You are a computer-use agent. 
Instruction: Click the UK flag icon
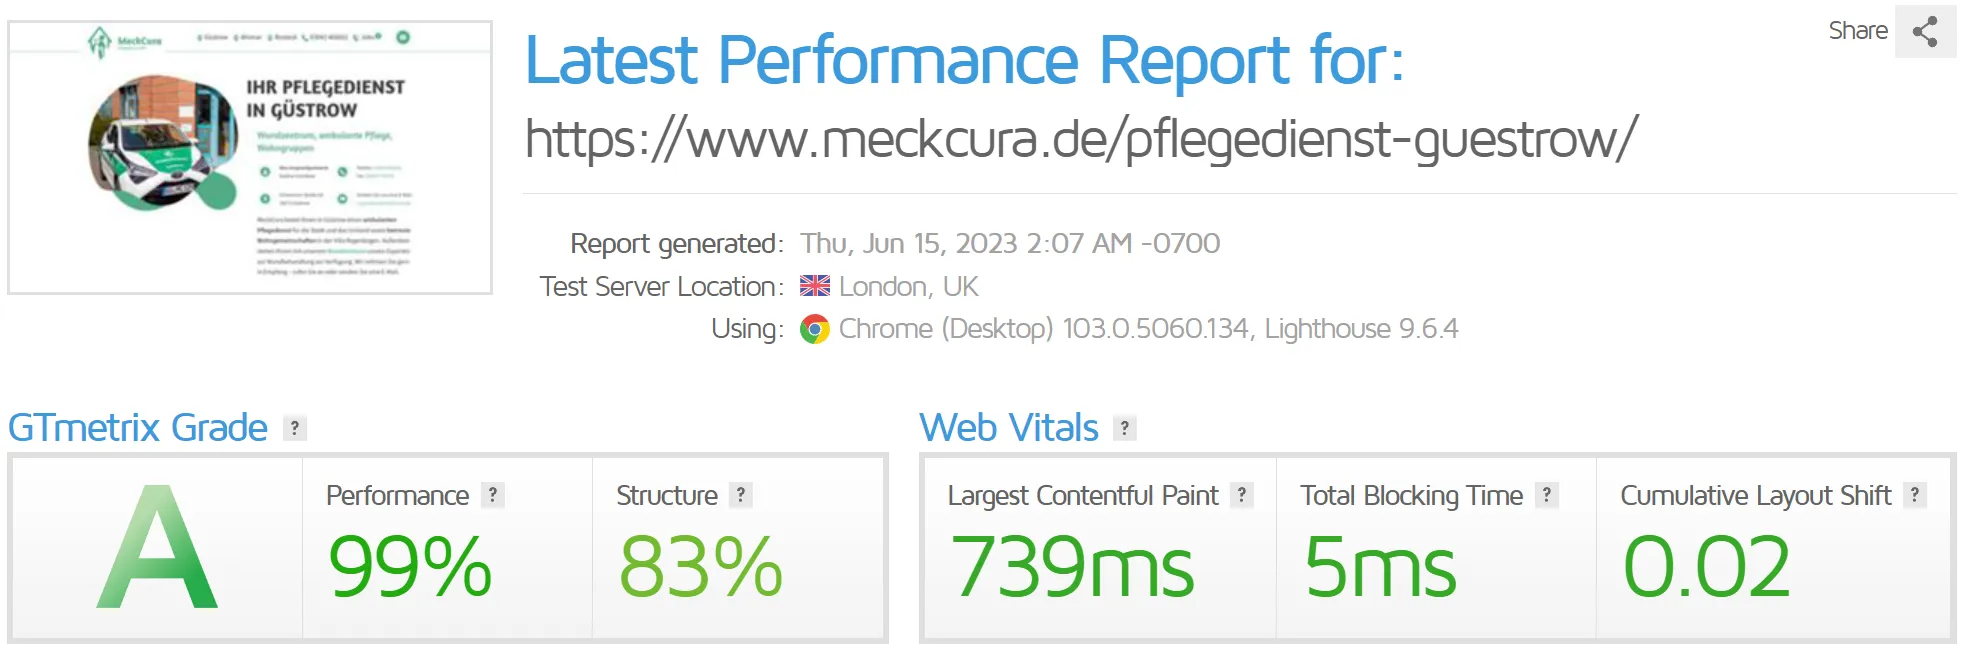815,286
